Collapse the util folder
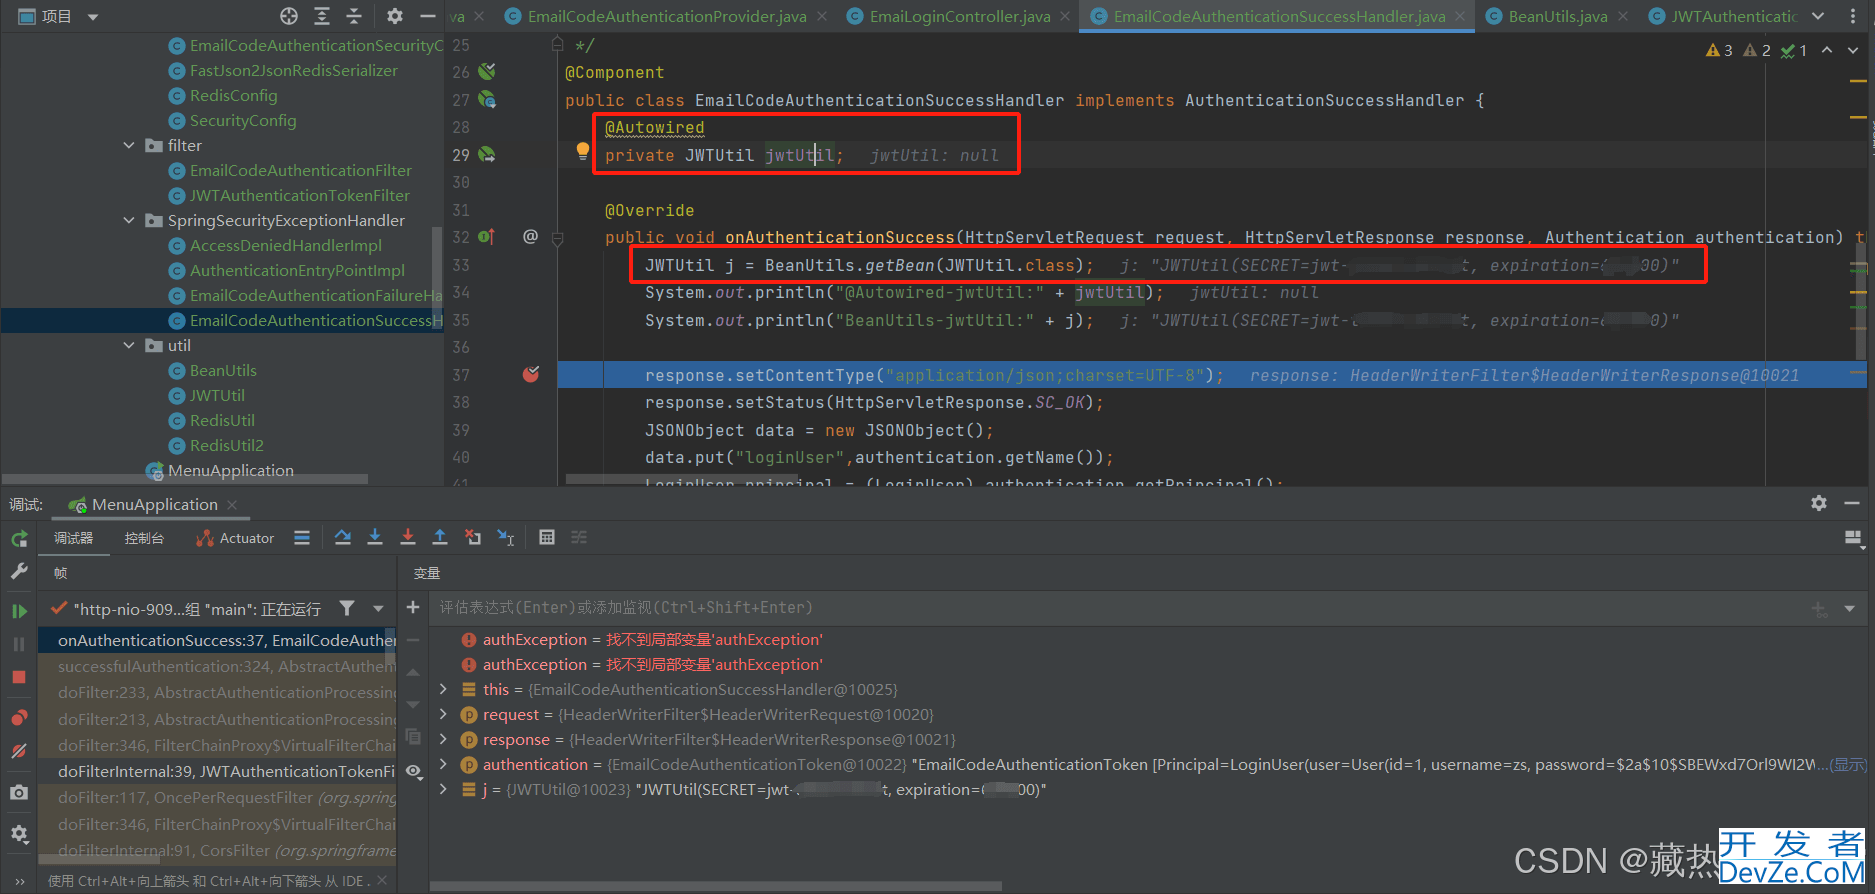 tap(129, 345)
